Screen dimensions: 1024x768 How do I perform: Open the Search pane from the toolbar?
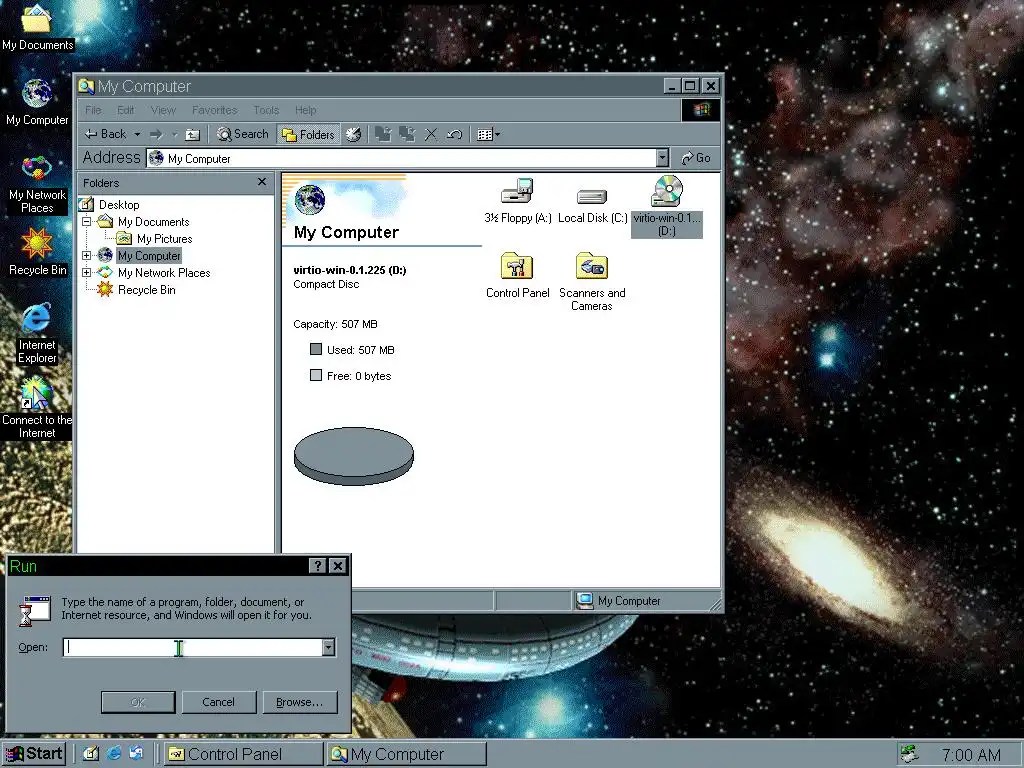click(243, 135)
